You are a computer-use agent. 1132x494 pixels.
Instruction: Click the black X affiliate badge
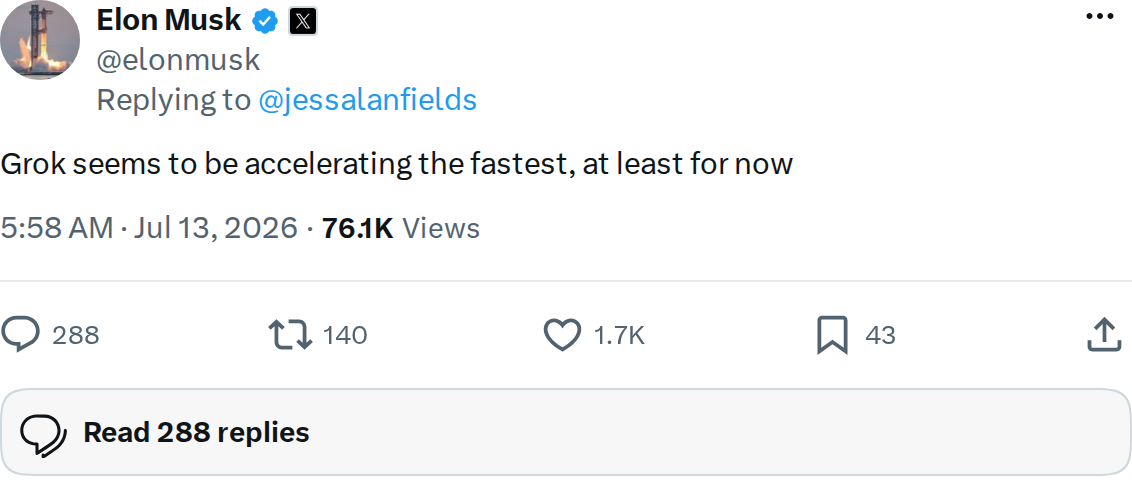303,22
